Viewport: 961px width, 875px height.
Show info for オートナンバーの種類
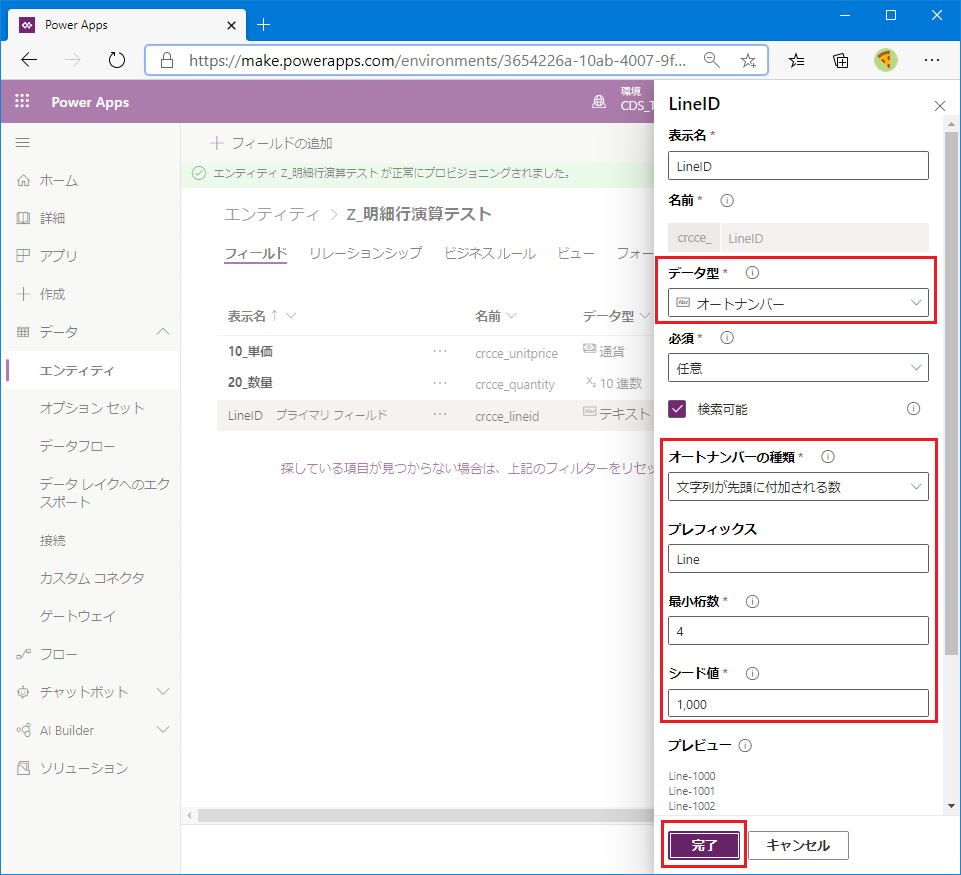pos(827,456)
